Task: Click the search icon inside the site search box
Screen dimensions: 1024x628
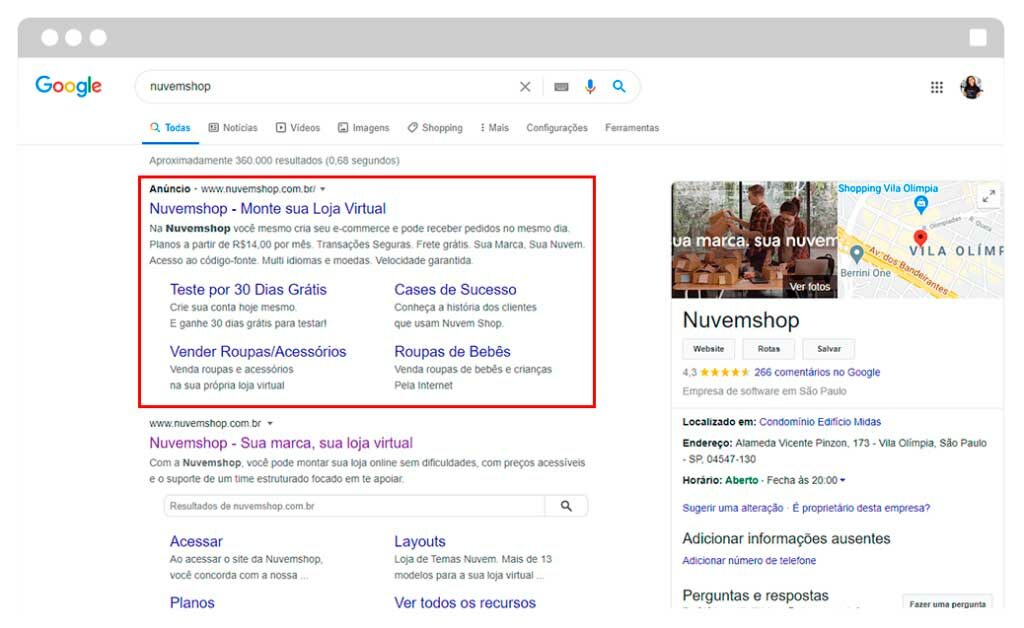Action: coord(568,505)
